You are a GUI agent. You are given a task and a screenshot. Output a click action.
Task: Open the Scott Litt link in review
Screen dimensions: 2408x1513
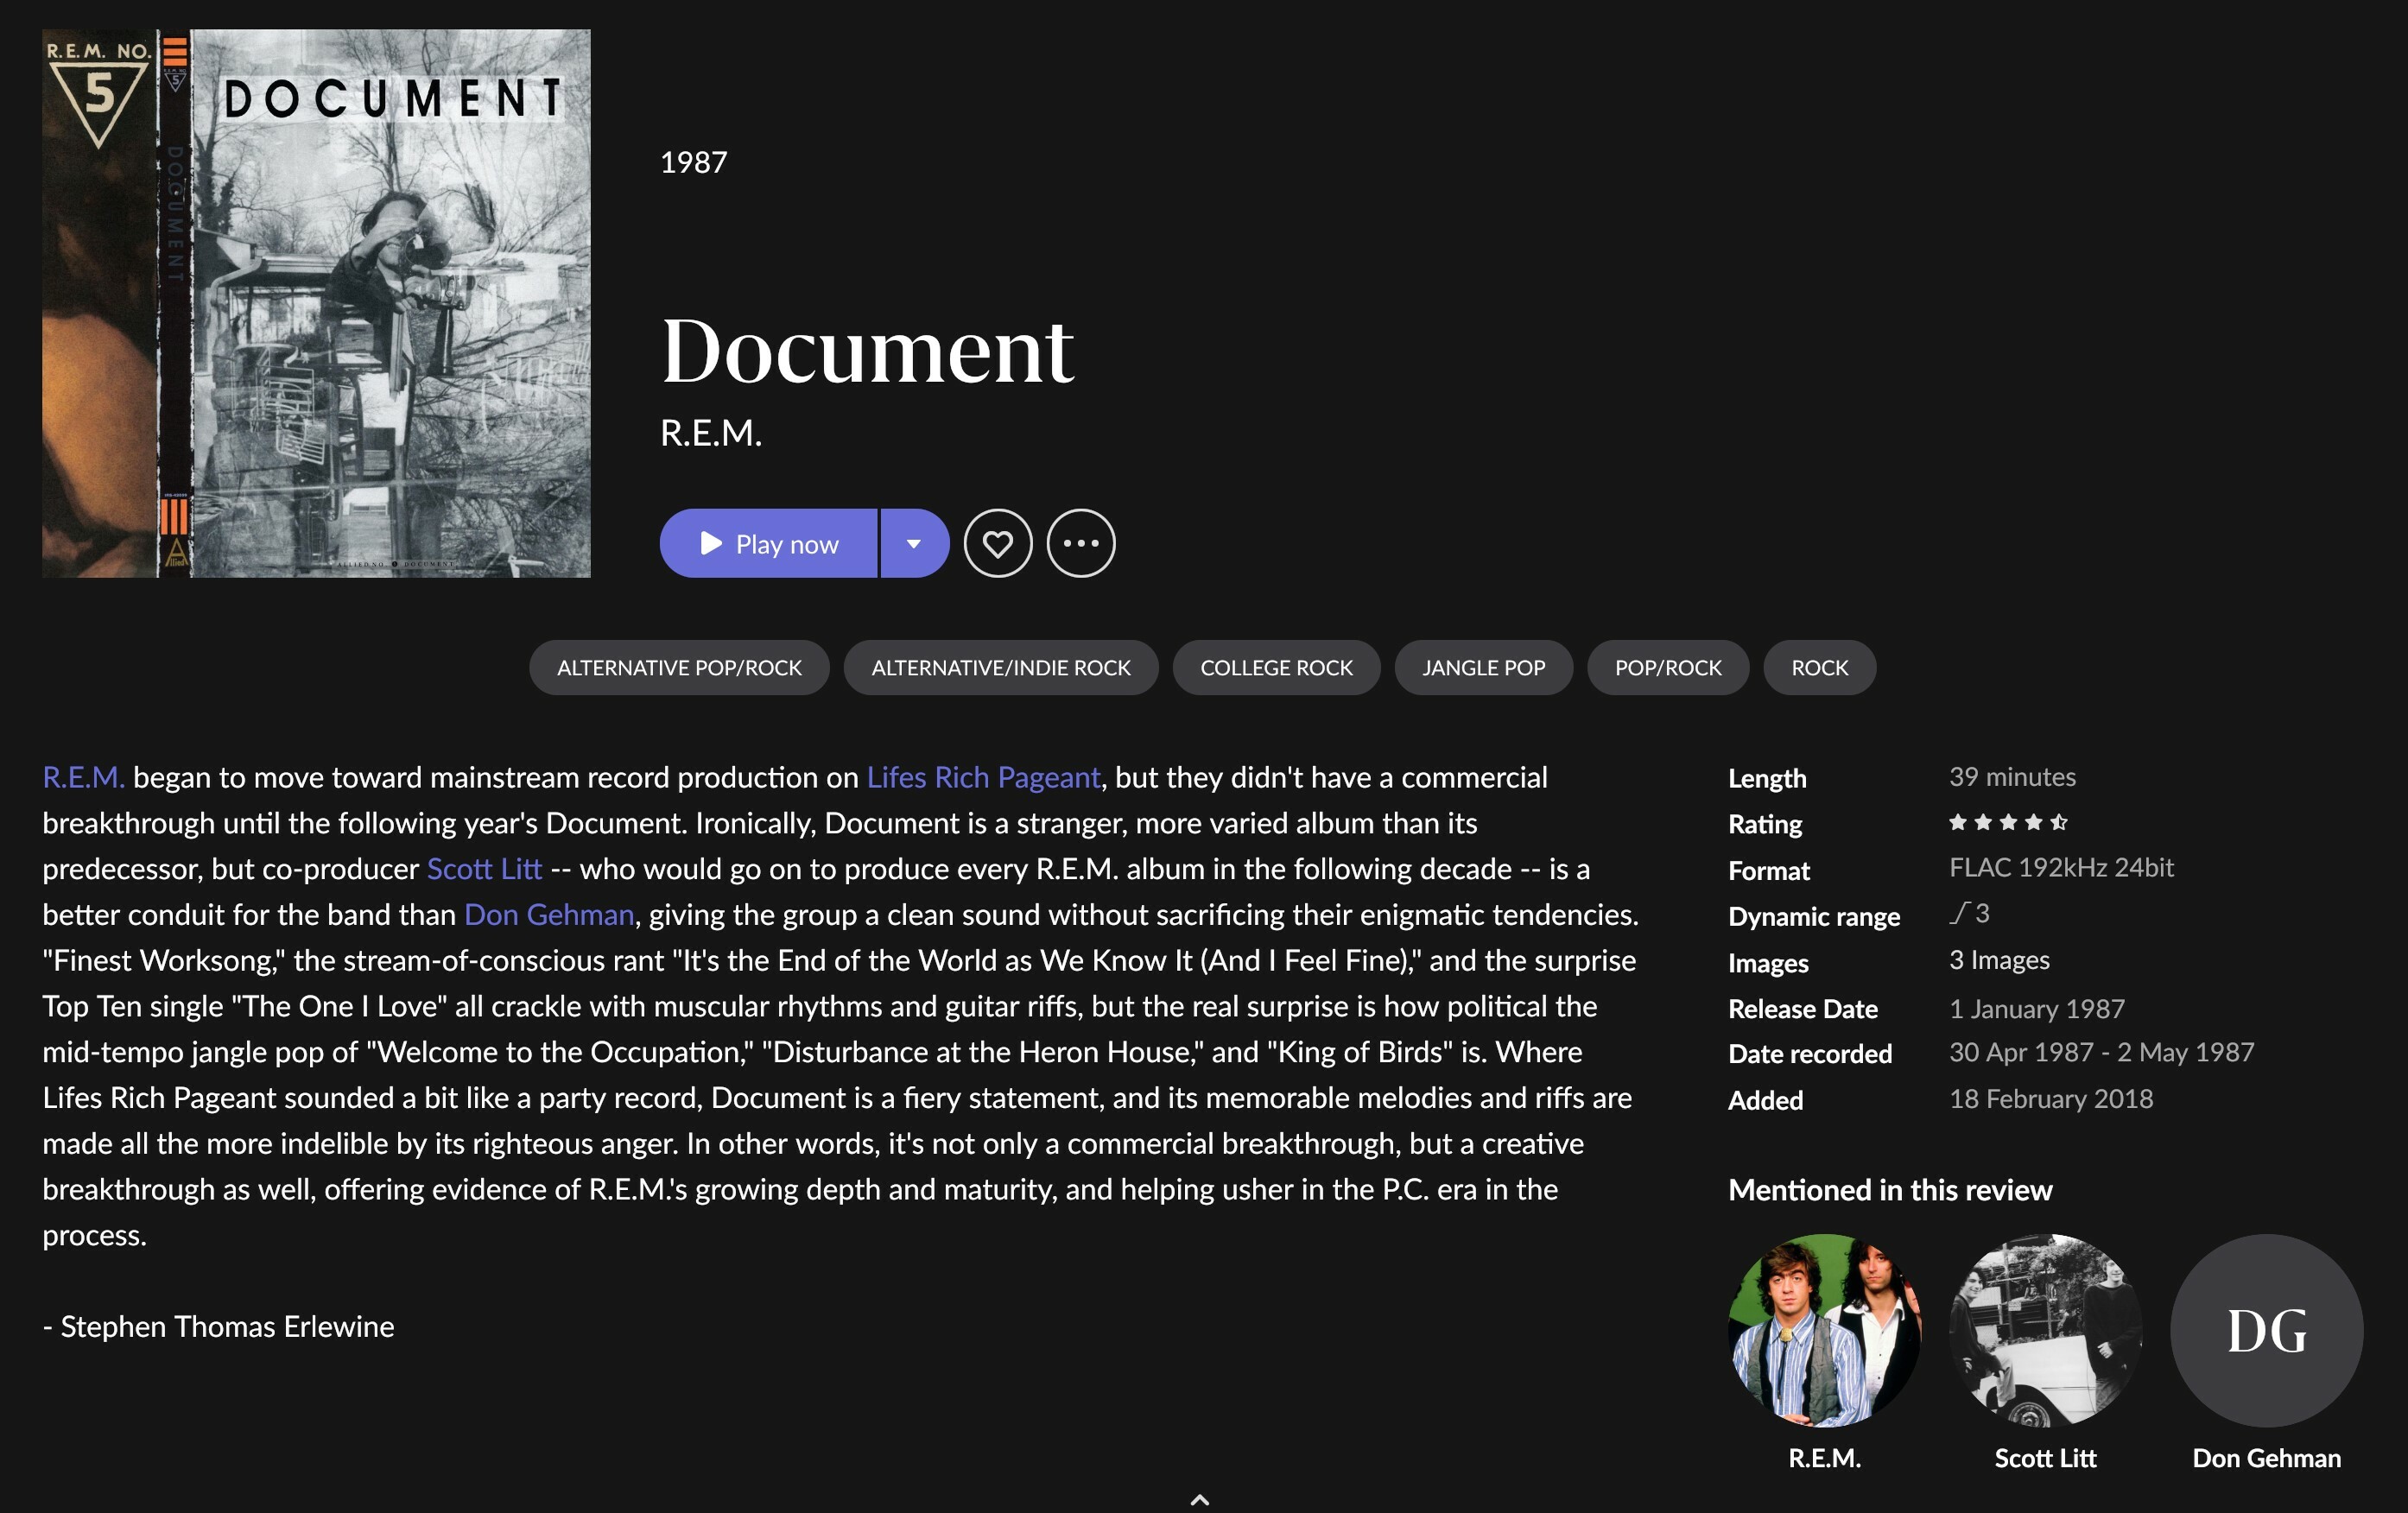click(484, 868)
